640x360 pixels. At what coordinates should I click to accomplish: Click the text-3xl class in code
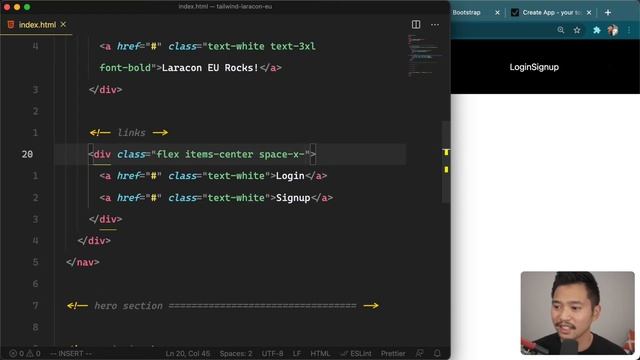(x=293, y=46)
